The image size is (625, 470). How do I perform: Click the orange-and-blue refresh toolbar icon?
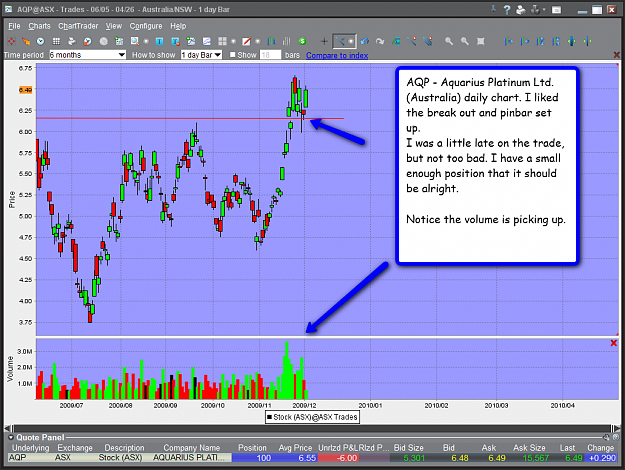[x=87, y=41]
